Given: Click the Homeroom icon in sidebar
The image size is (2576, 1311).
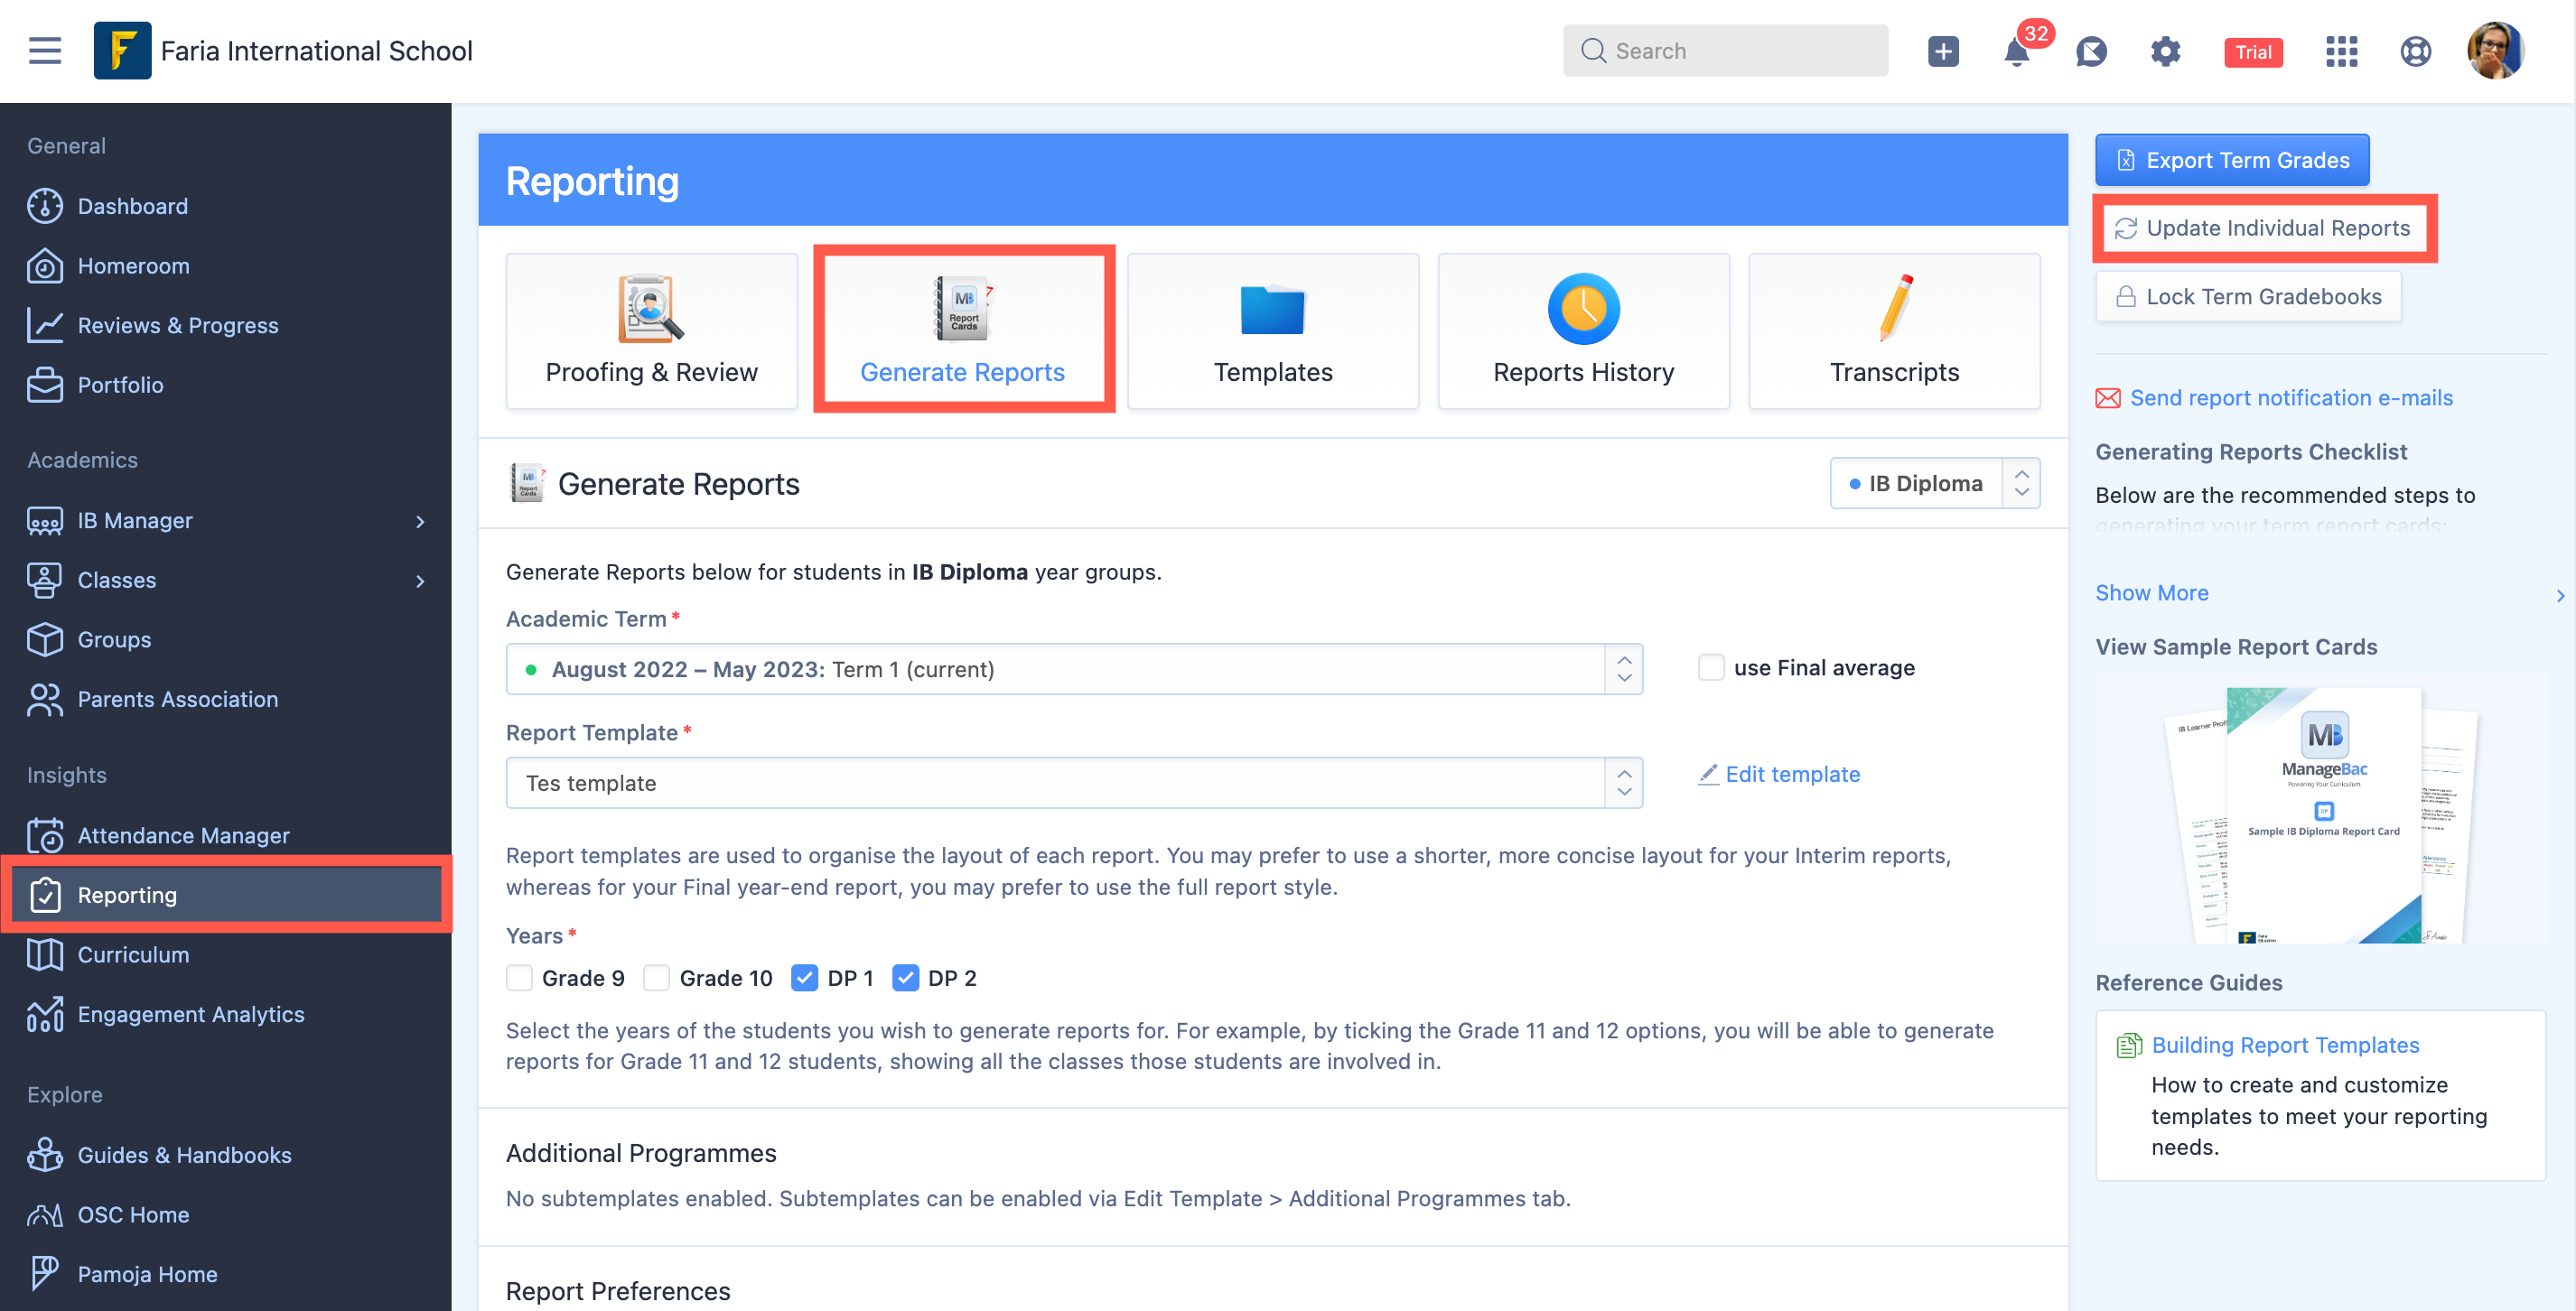Looking at the screenshot, I should pyautogui.click(x=45, y=266).
